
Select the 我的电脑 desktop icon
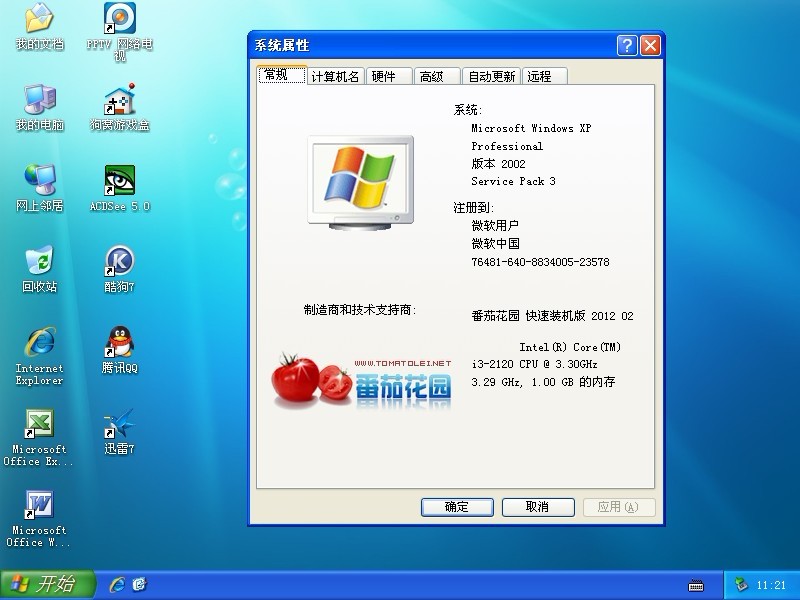point(39,101)
